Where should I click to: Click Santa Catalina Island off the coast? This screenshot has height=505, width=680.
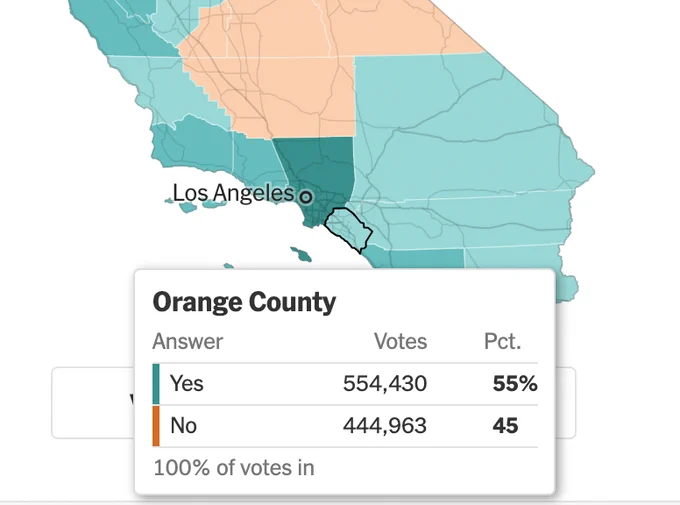click(x=301, y=254)
